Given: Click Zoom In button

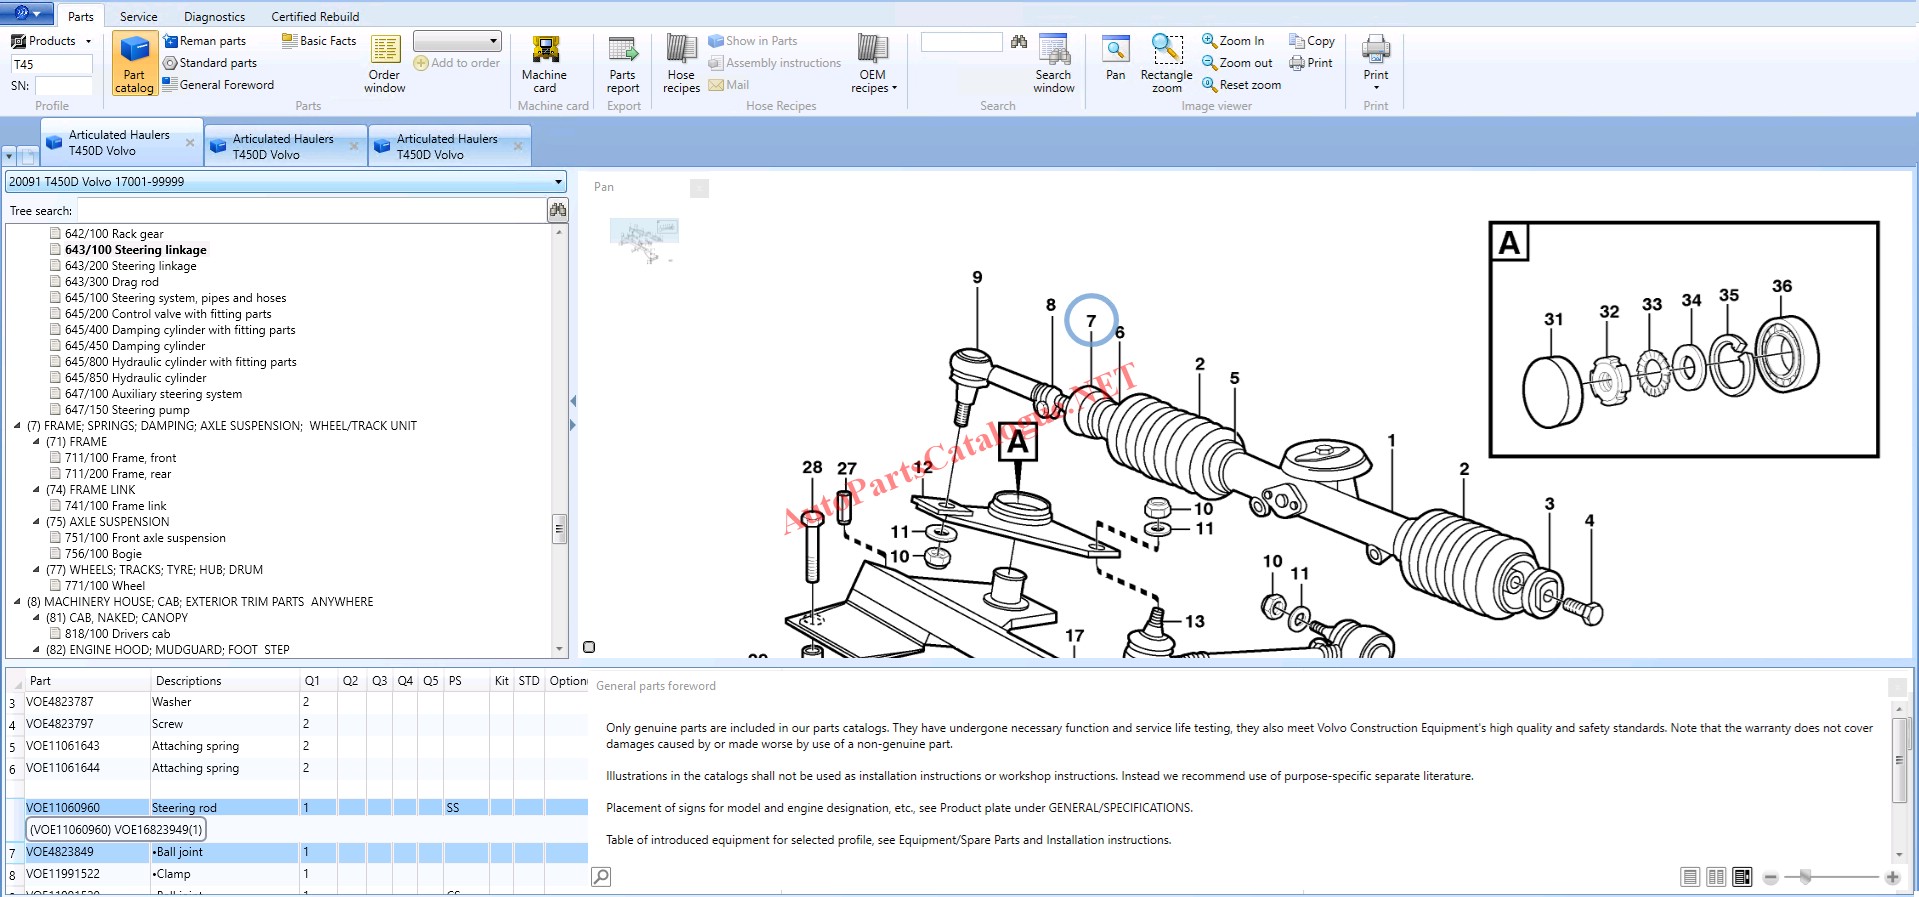Looking at the screenshot, I should pyautogui.click(x=1233, y=41).
